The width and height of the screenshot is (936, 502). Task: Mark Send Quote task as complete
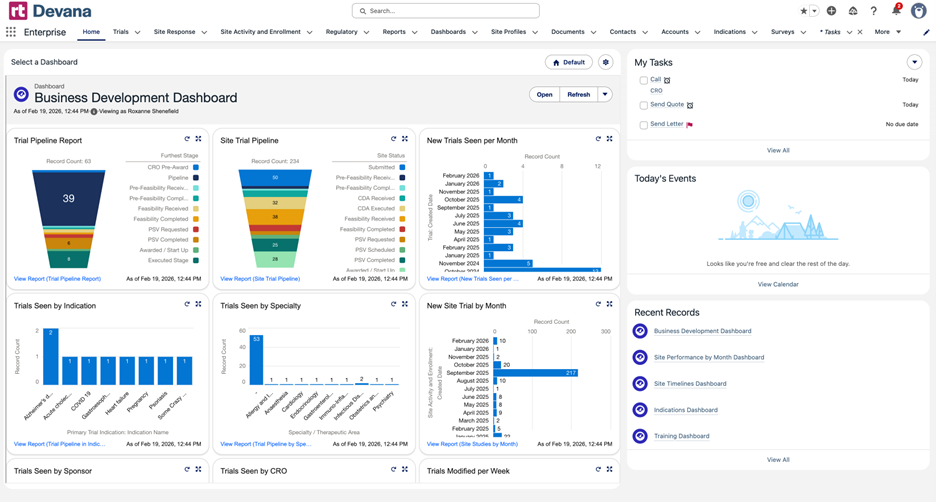click(644, 105)
